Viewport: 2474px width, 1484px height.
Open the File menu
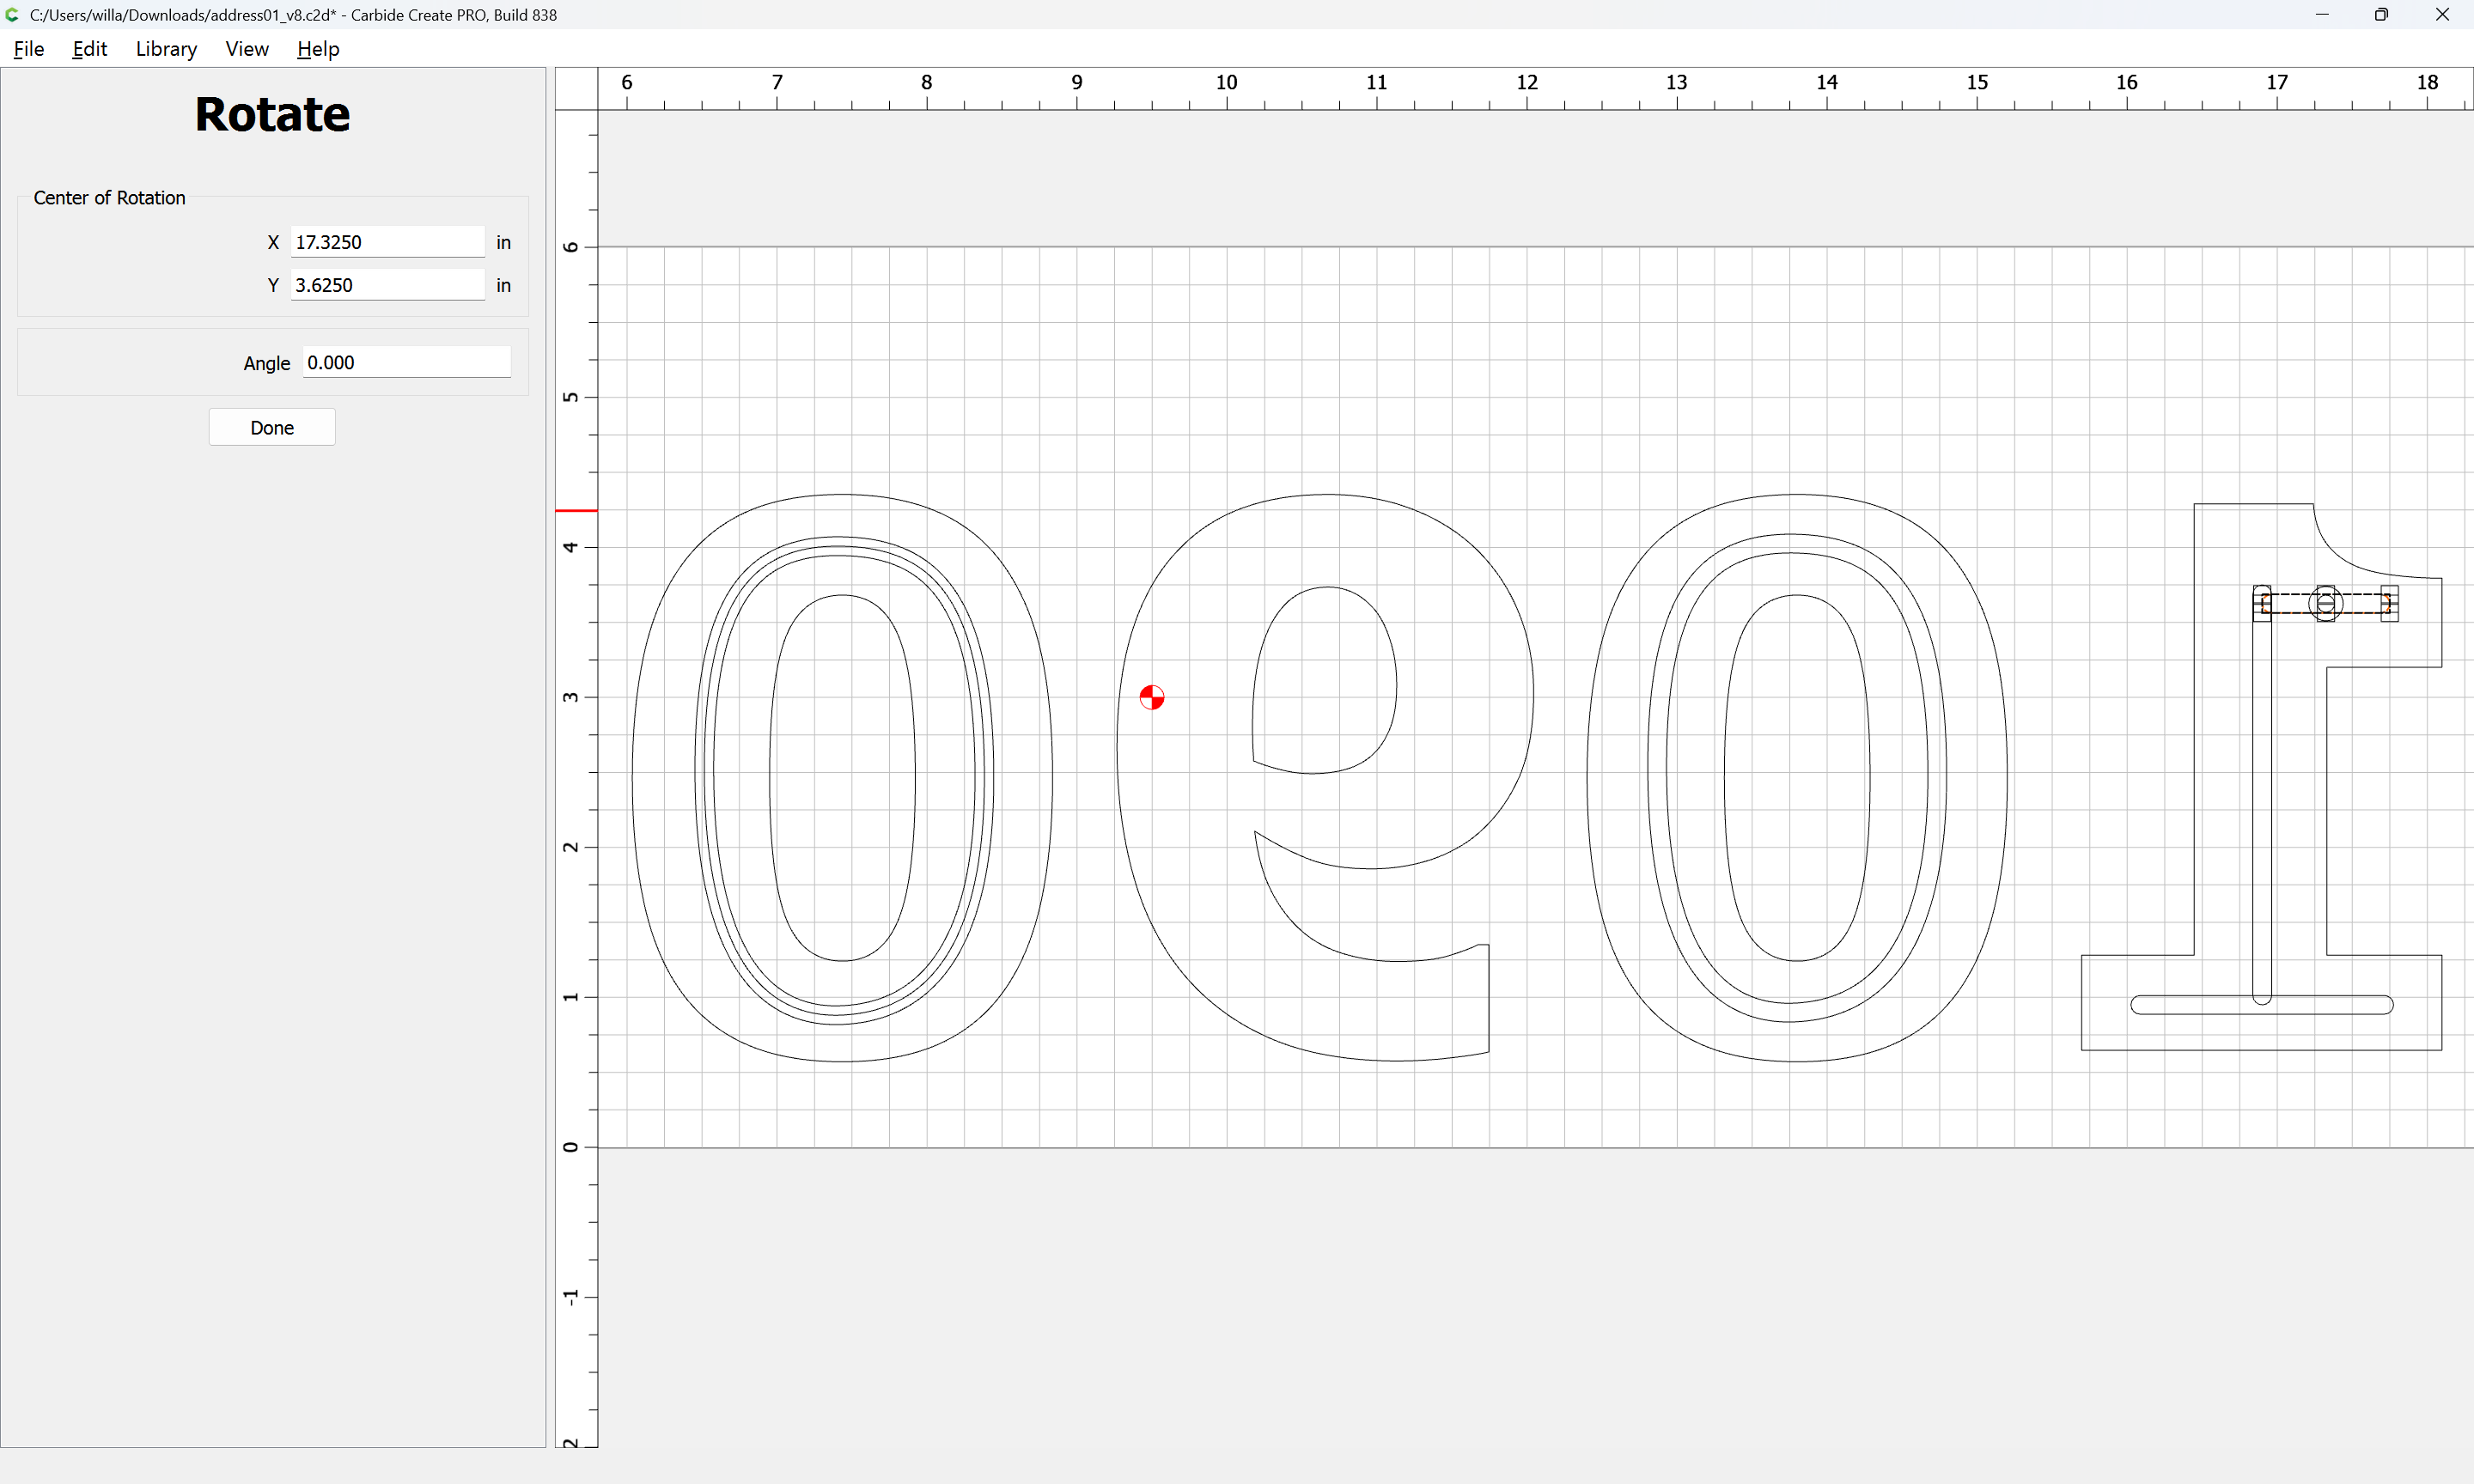click(29, 49)
